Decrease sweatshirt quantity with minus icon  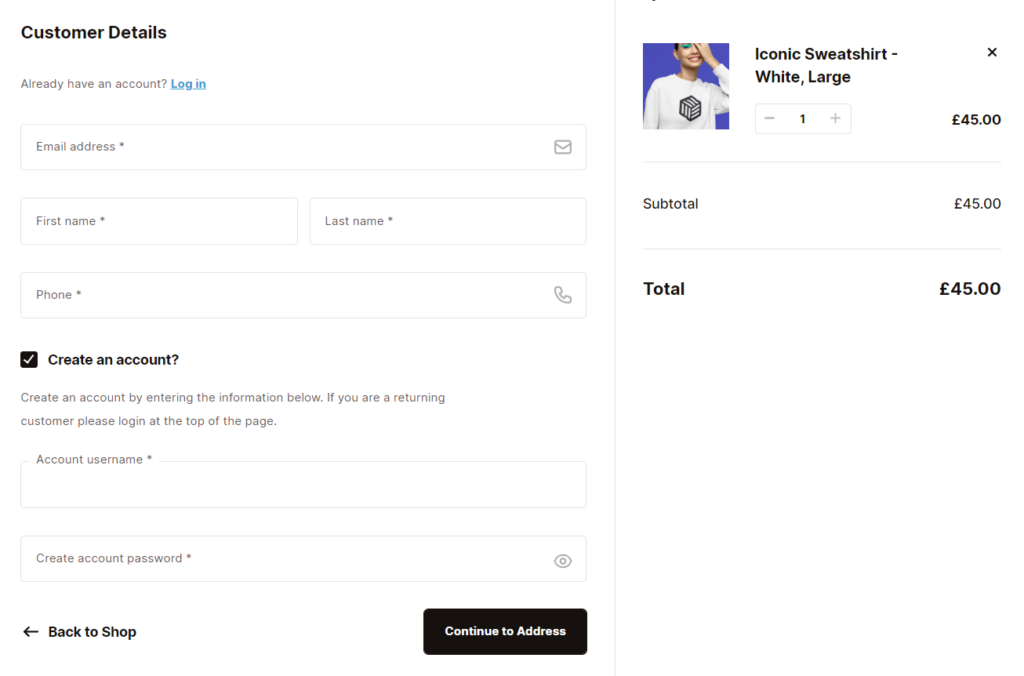pyautogui.click(x=770, y=119)
